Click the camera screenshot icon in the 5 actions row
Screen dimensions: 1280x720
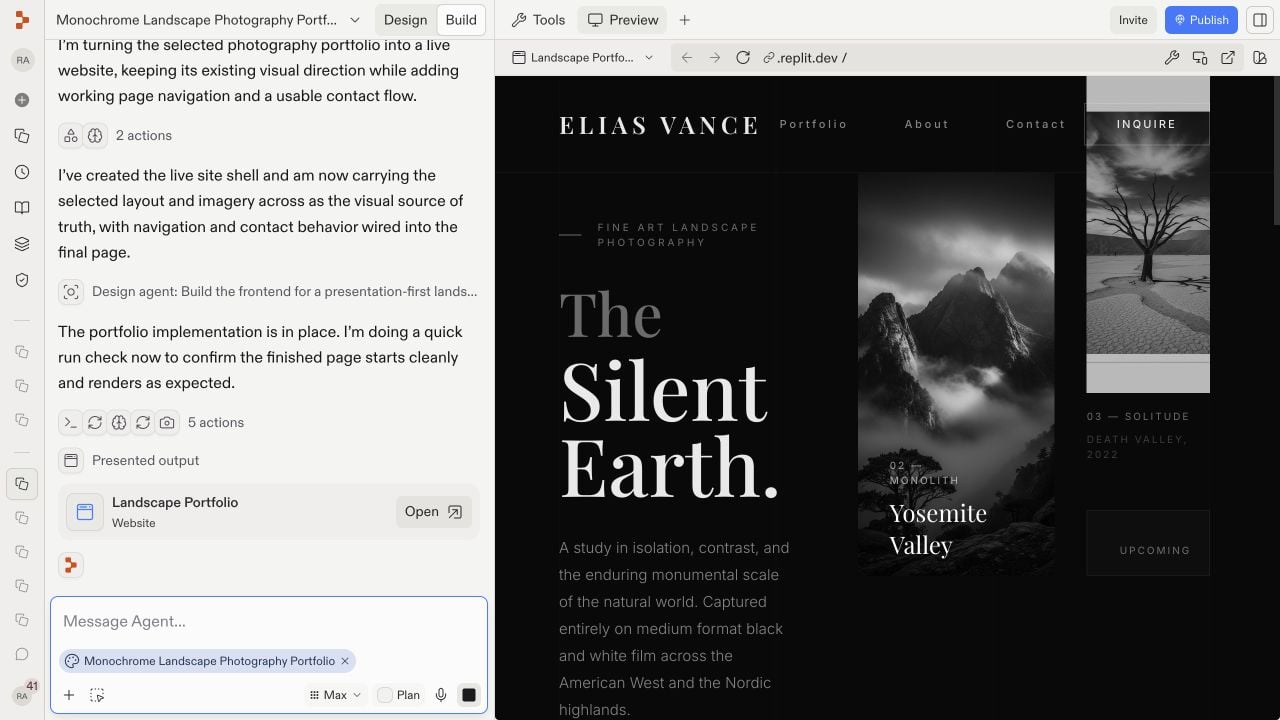167,423
